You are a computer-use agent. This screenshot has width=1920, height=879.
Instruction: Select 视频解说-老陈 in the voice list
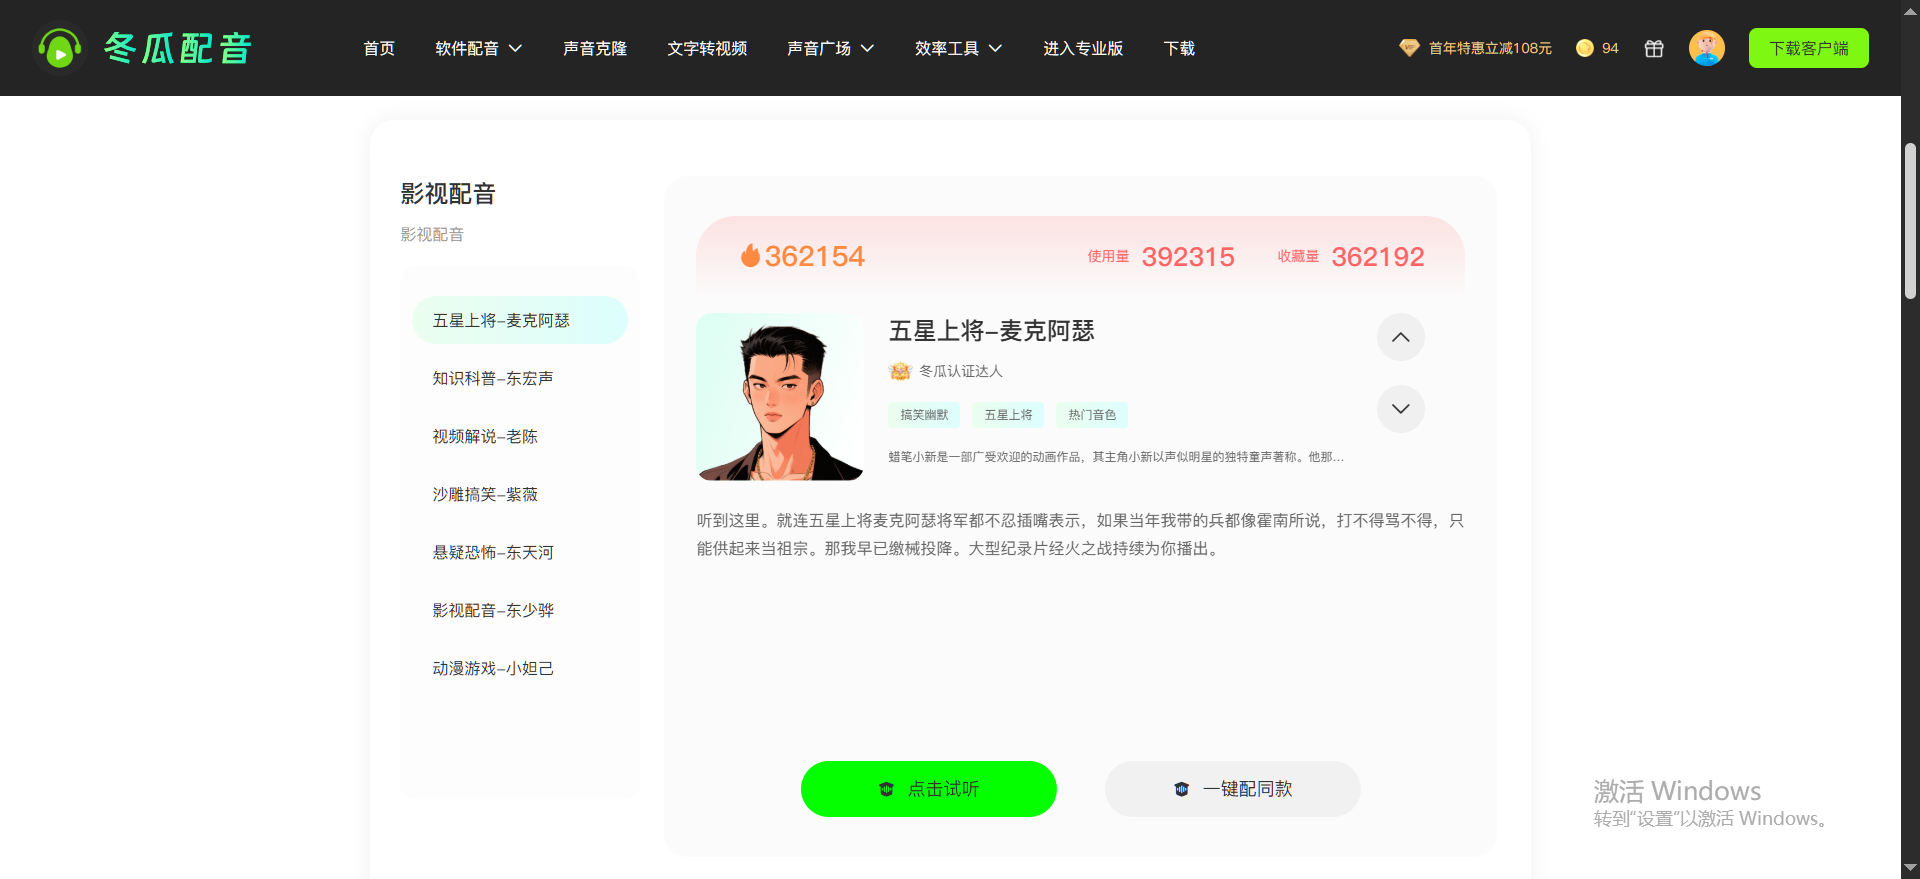pyautogui.click(x=520, y=436)
